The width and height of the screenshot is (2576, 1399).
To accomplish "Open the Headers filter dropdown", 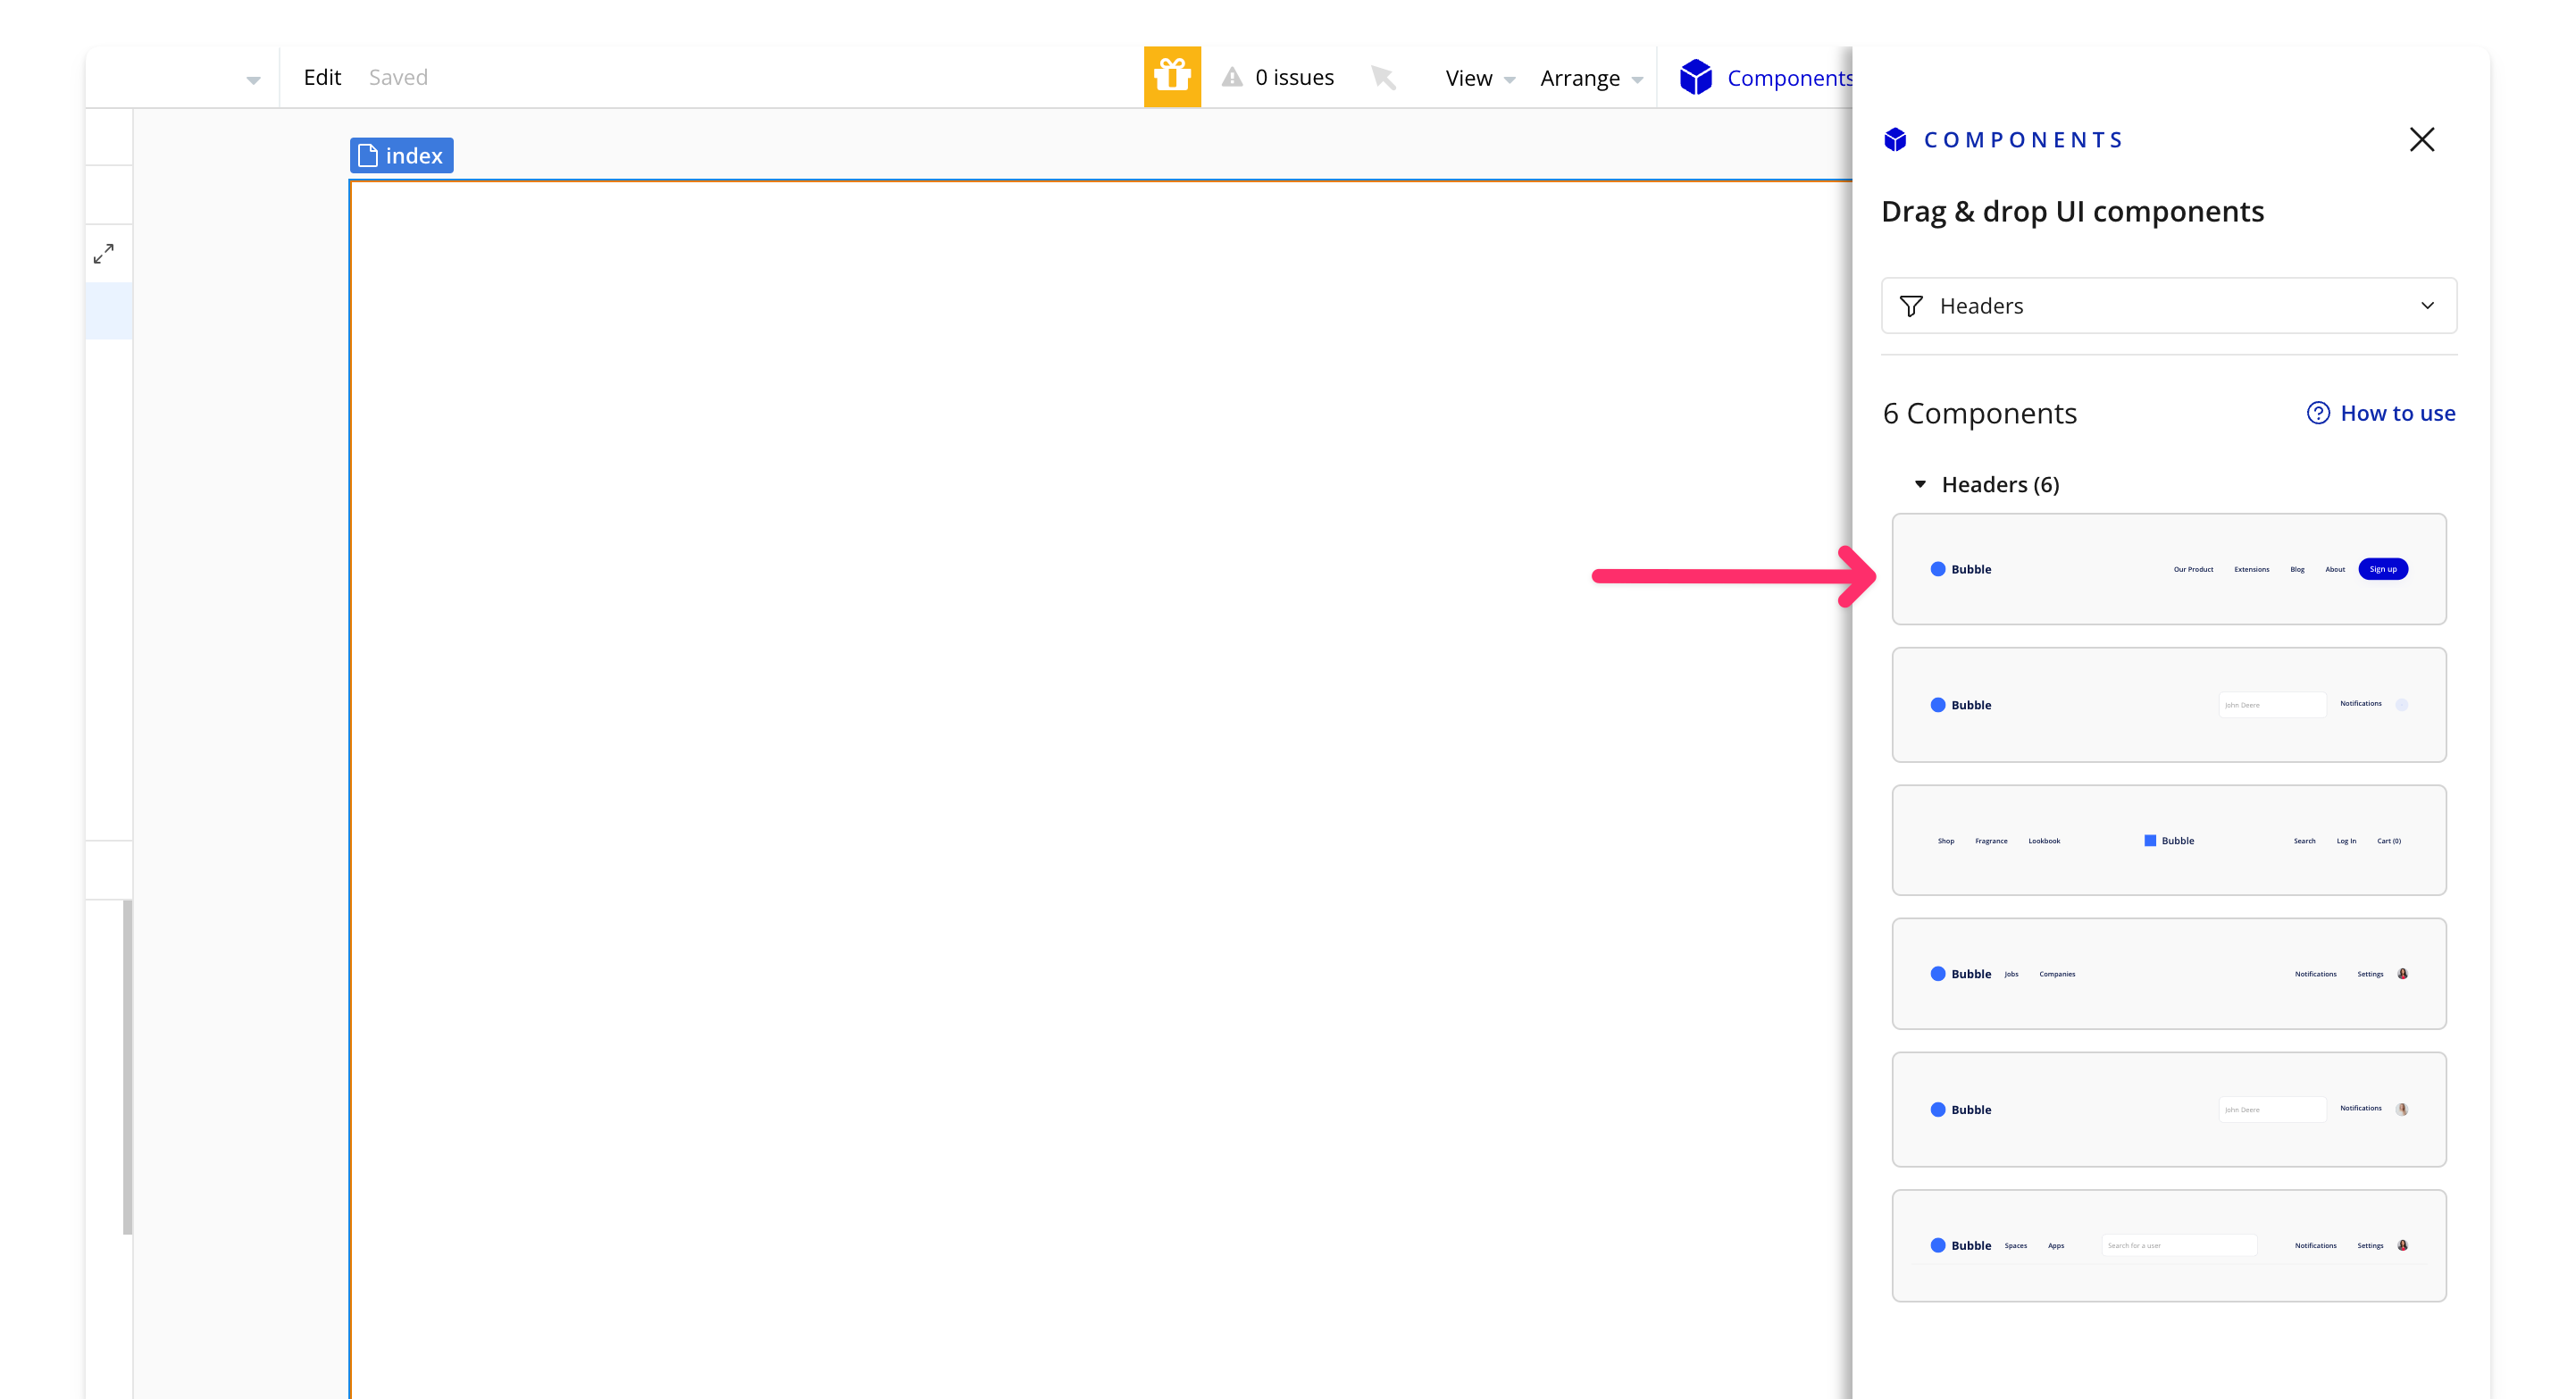I will [2168, 306].
